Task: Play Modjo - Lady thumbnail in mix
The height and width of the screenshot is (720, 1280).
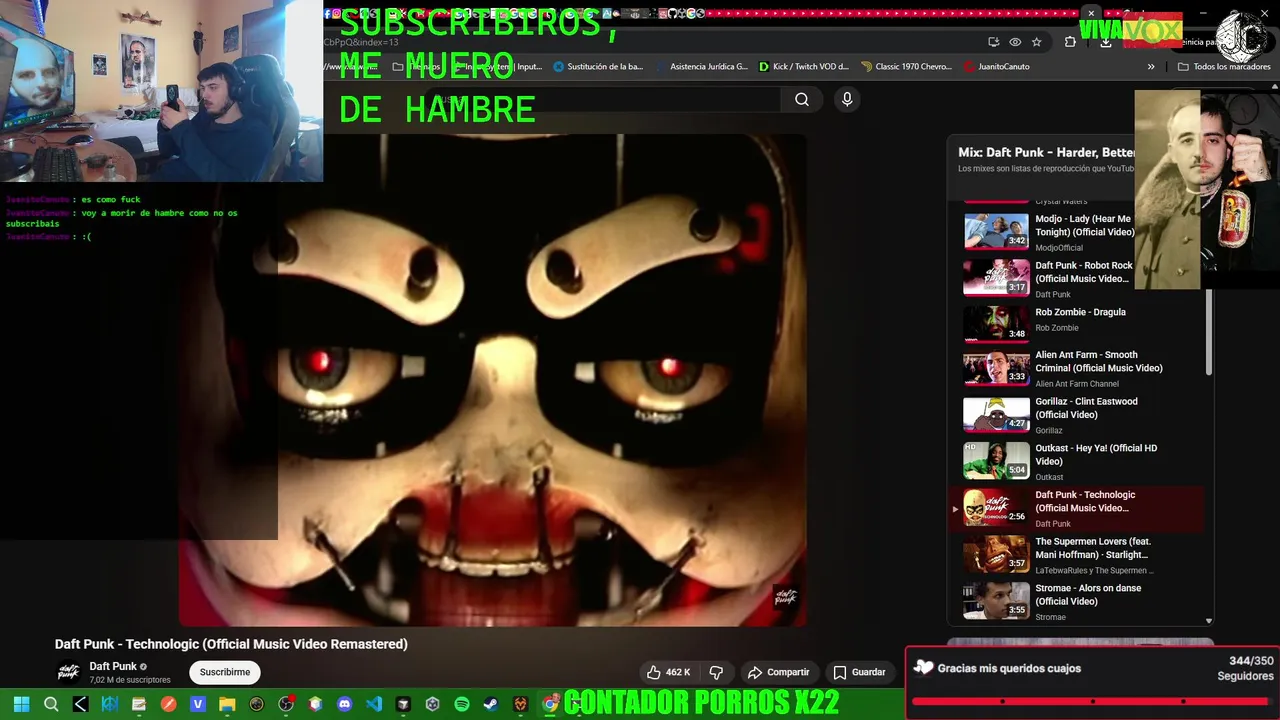Action: click(996, 231)
